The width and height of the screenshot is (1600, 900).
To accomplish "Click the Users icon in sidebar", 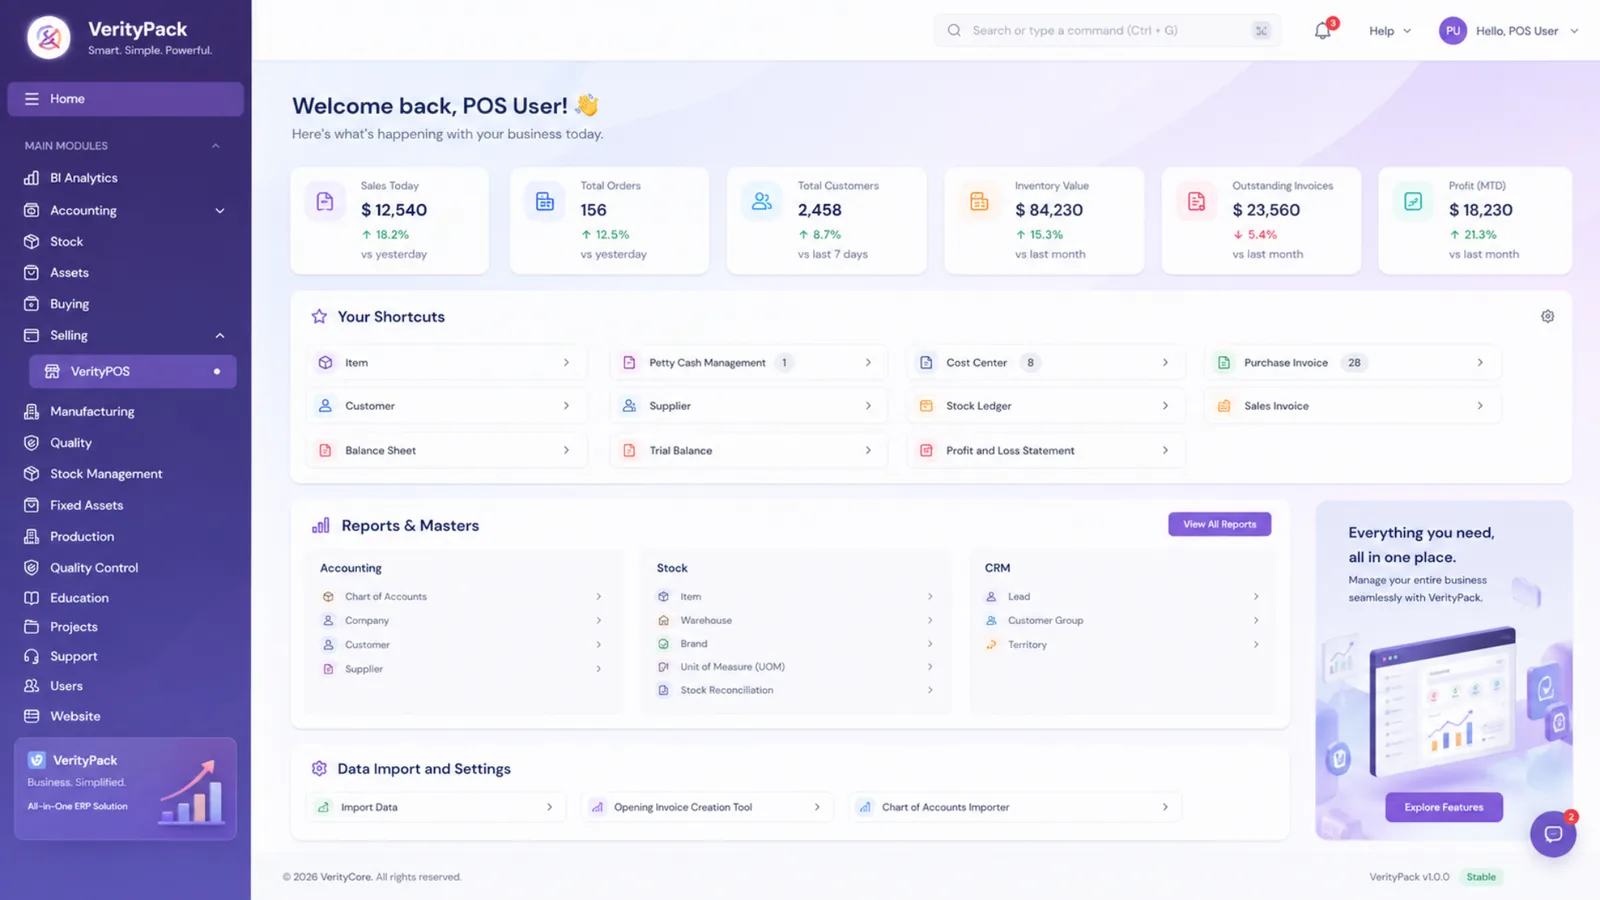I will tap(31, 686).
